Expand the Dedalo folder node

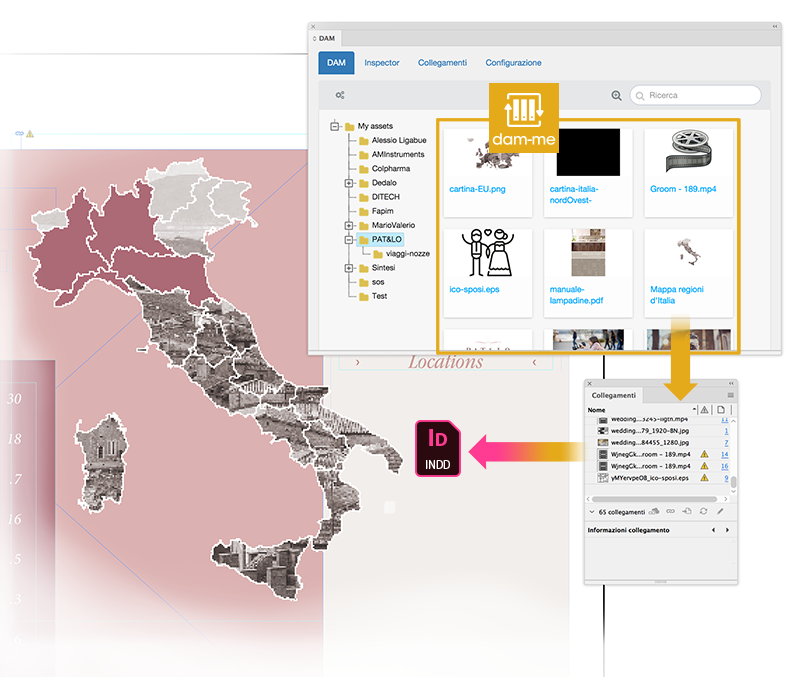click(349, 183)
